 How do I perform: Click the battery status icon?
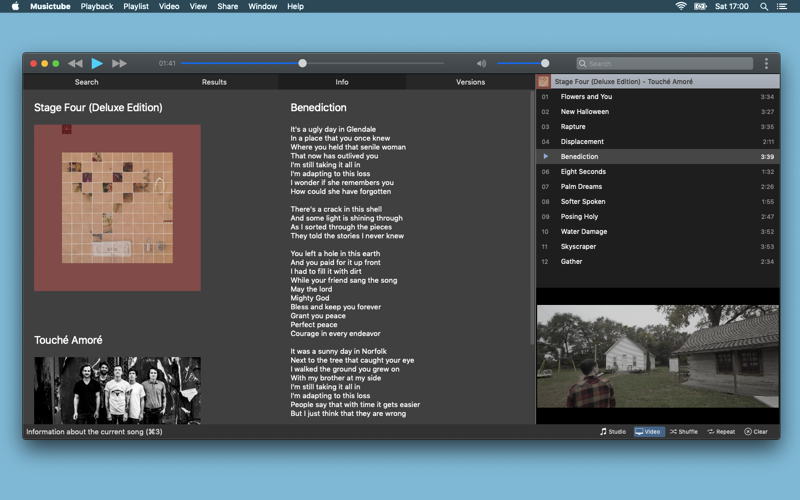click(700, 6)
